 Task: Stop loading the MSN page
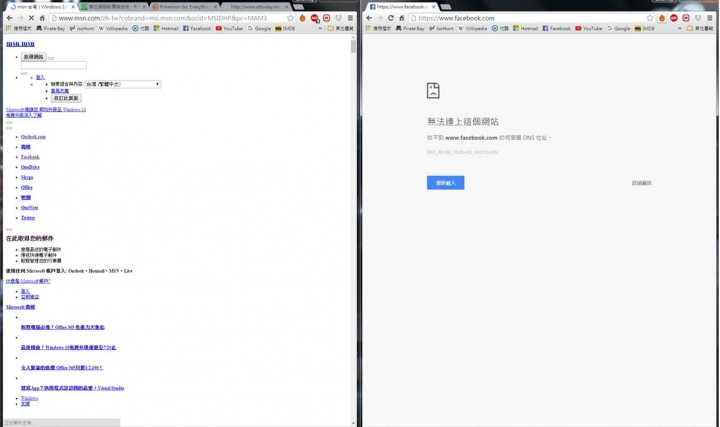[x=31, y=18]
